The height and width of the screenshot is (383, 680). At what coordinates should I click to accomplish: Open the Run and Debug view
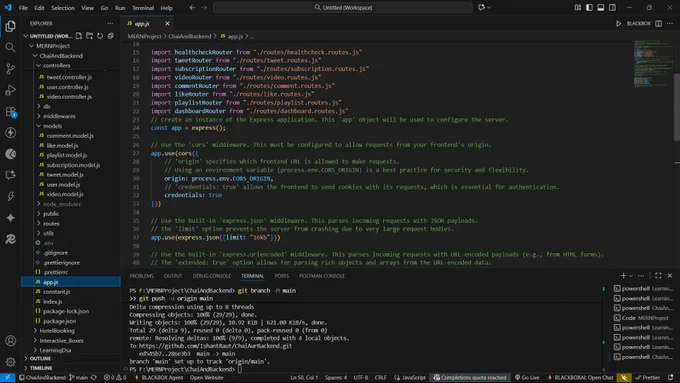10,90
